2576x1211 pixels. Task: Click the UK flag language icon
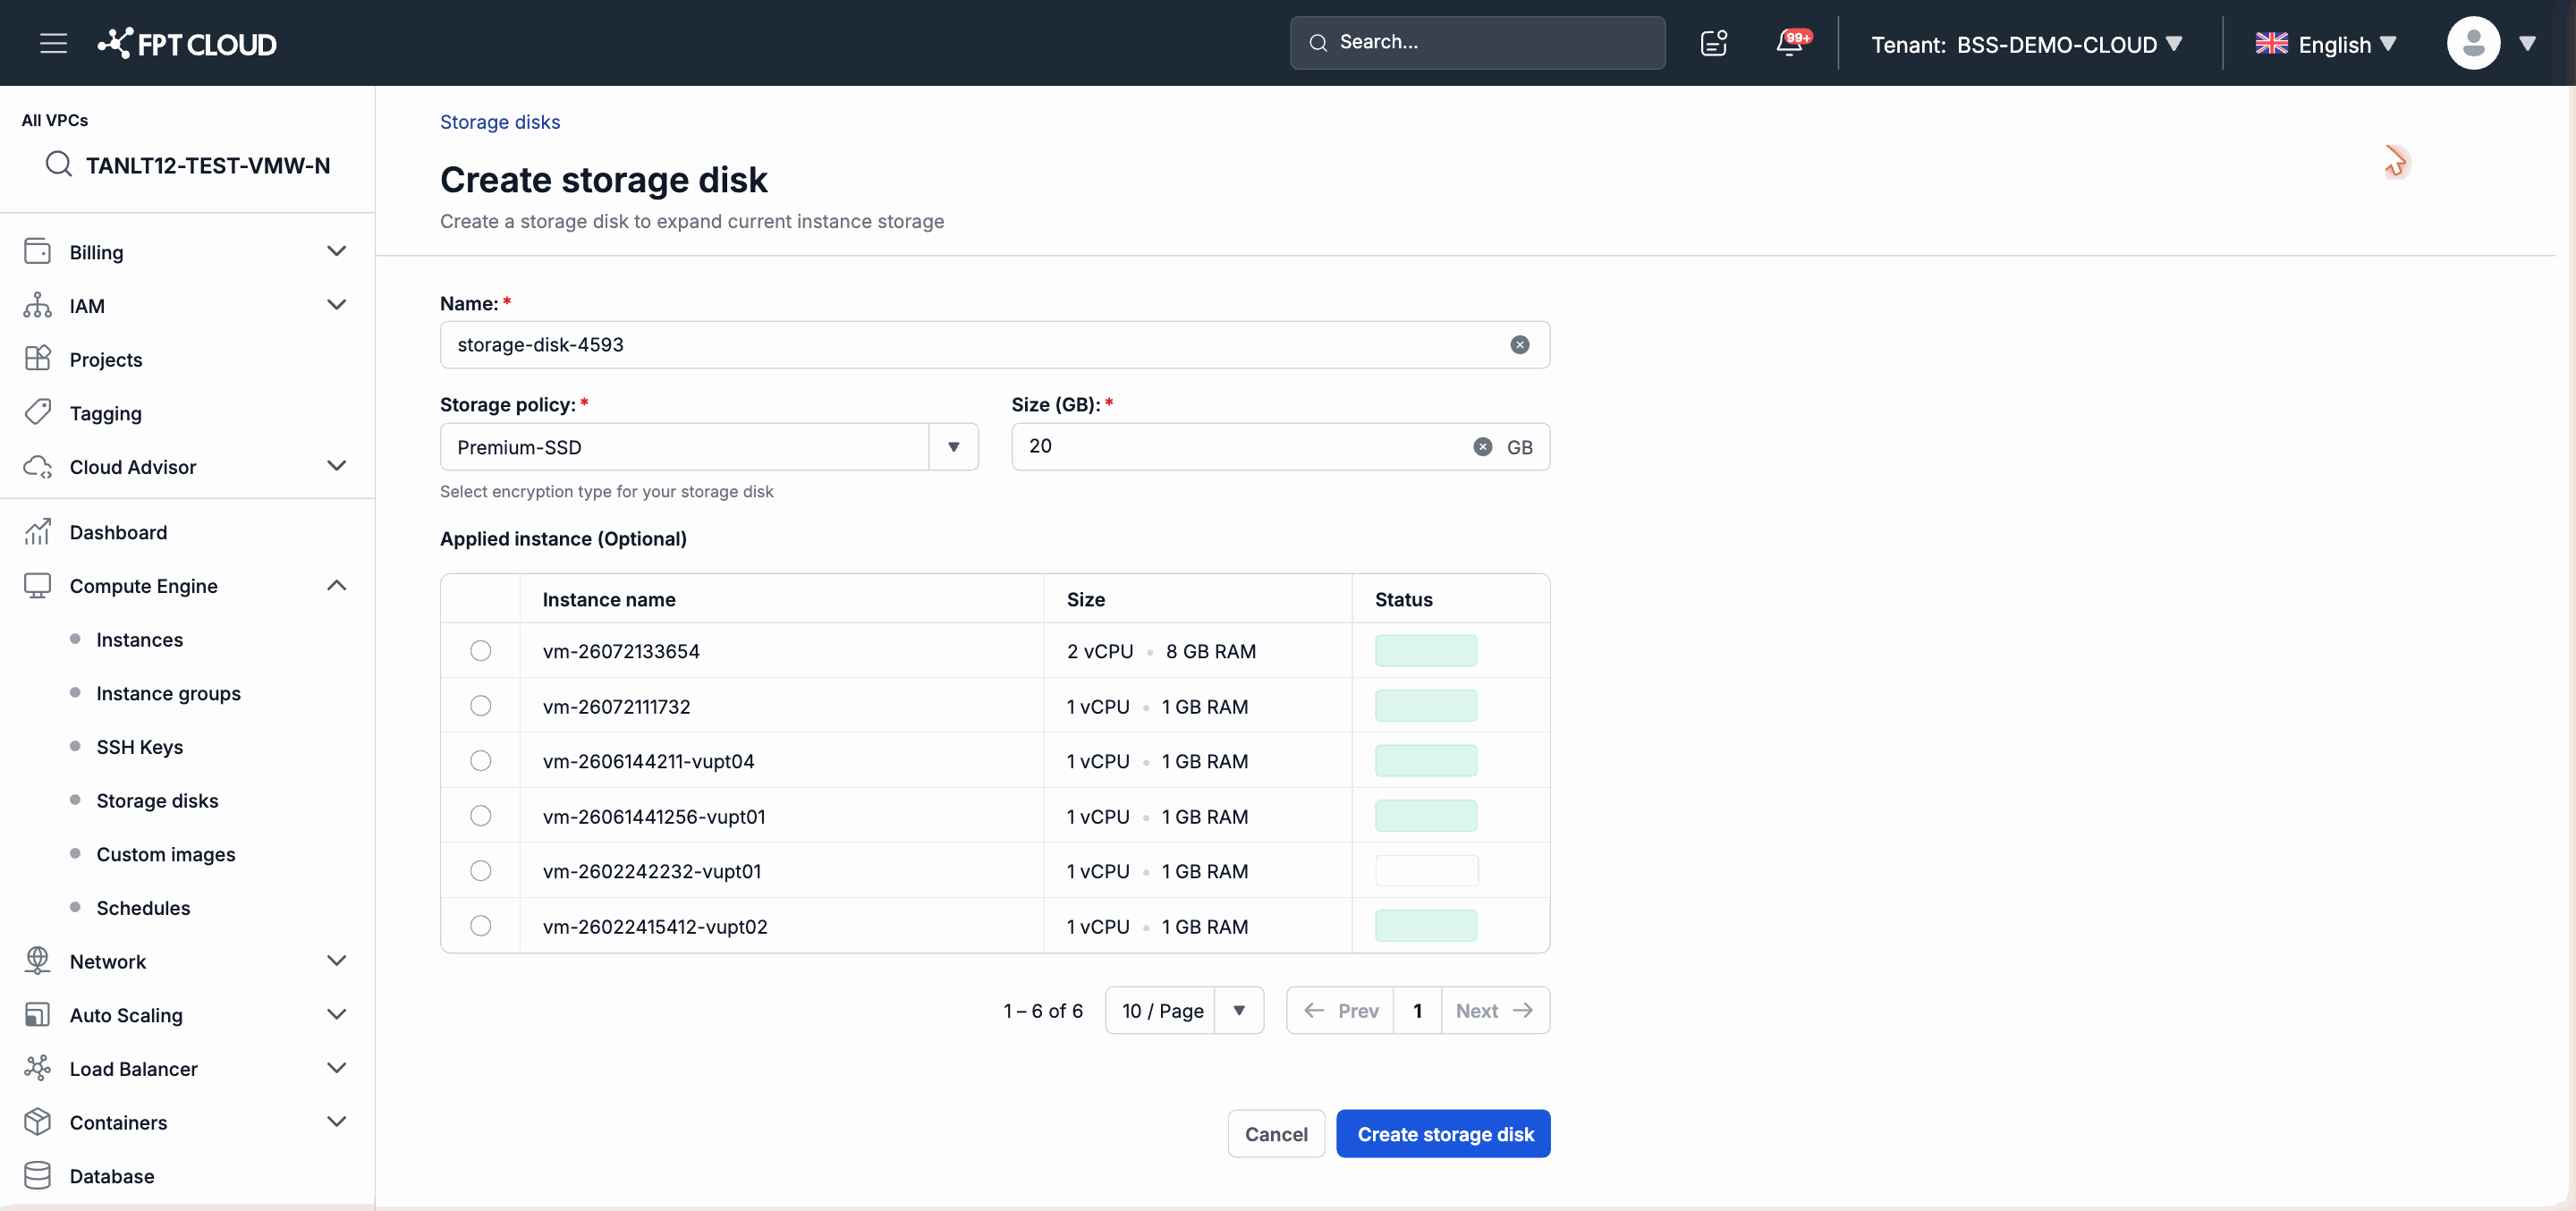[2271, 43]
